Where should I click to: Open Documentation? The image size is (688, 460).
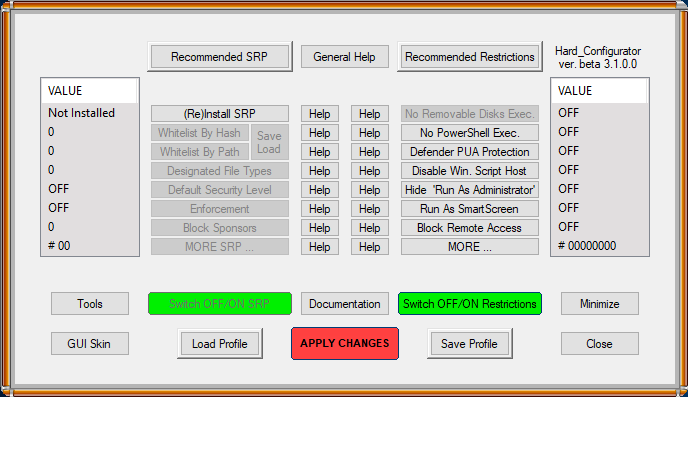[344, 304]
